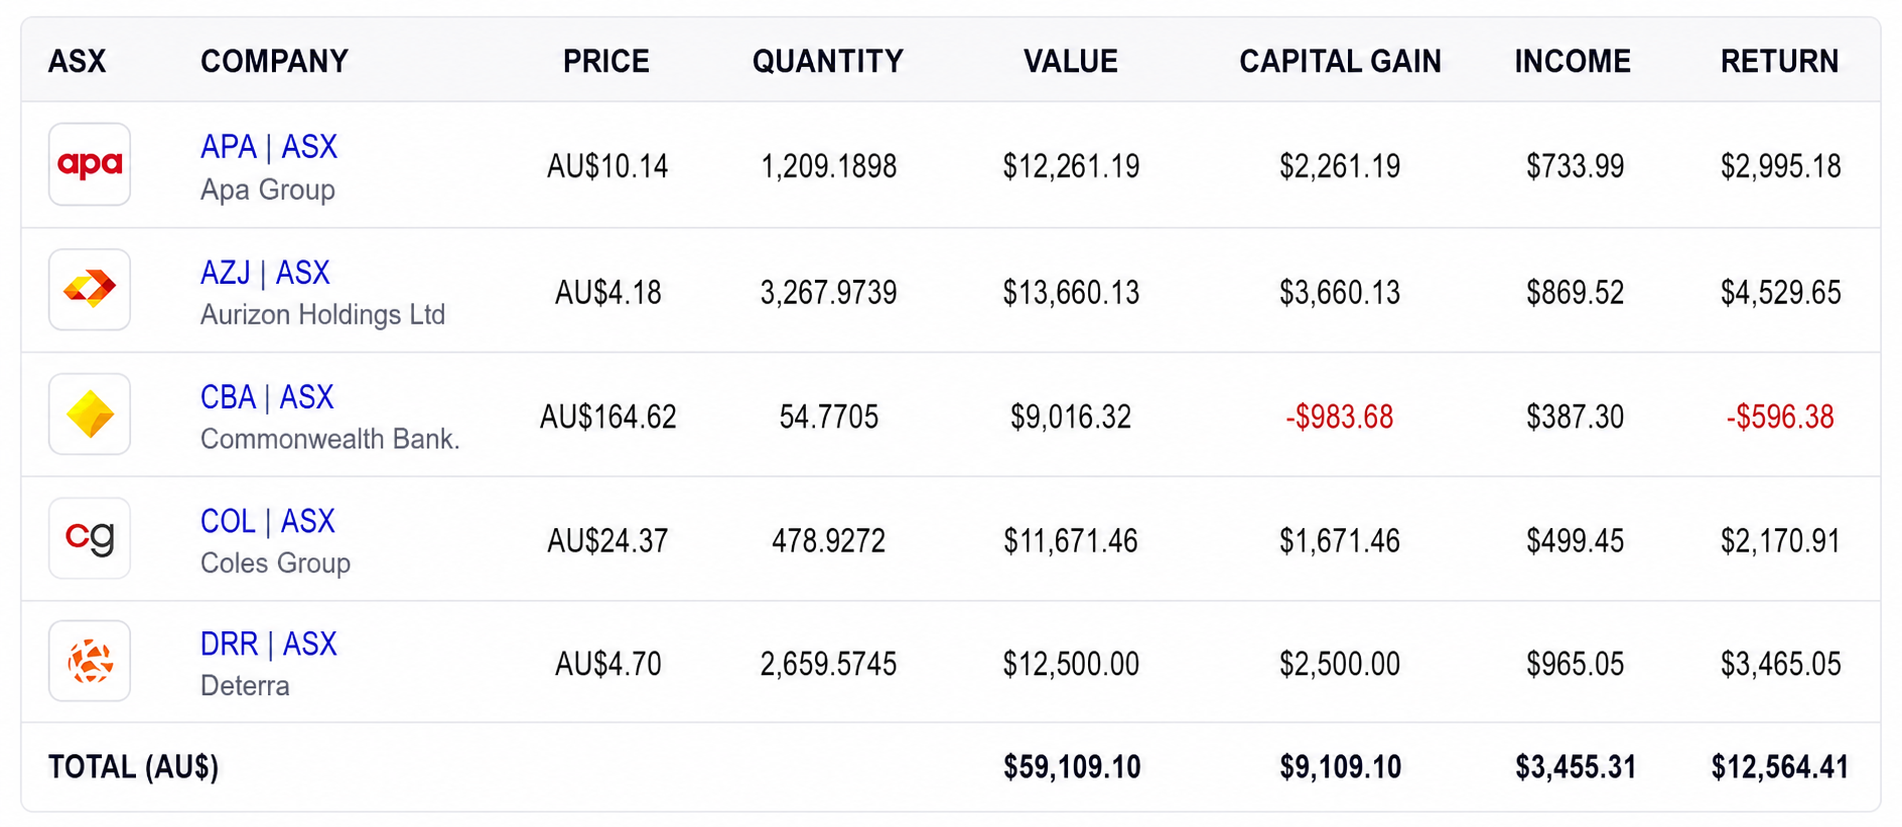Viewport: 1902px width, 827px height.
Task: Select the Apa Group company name
Action: coord(267,190)
